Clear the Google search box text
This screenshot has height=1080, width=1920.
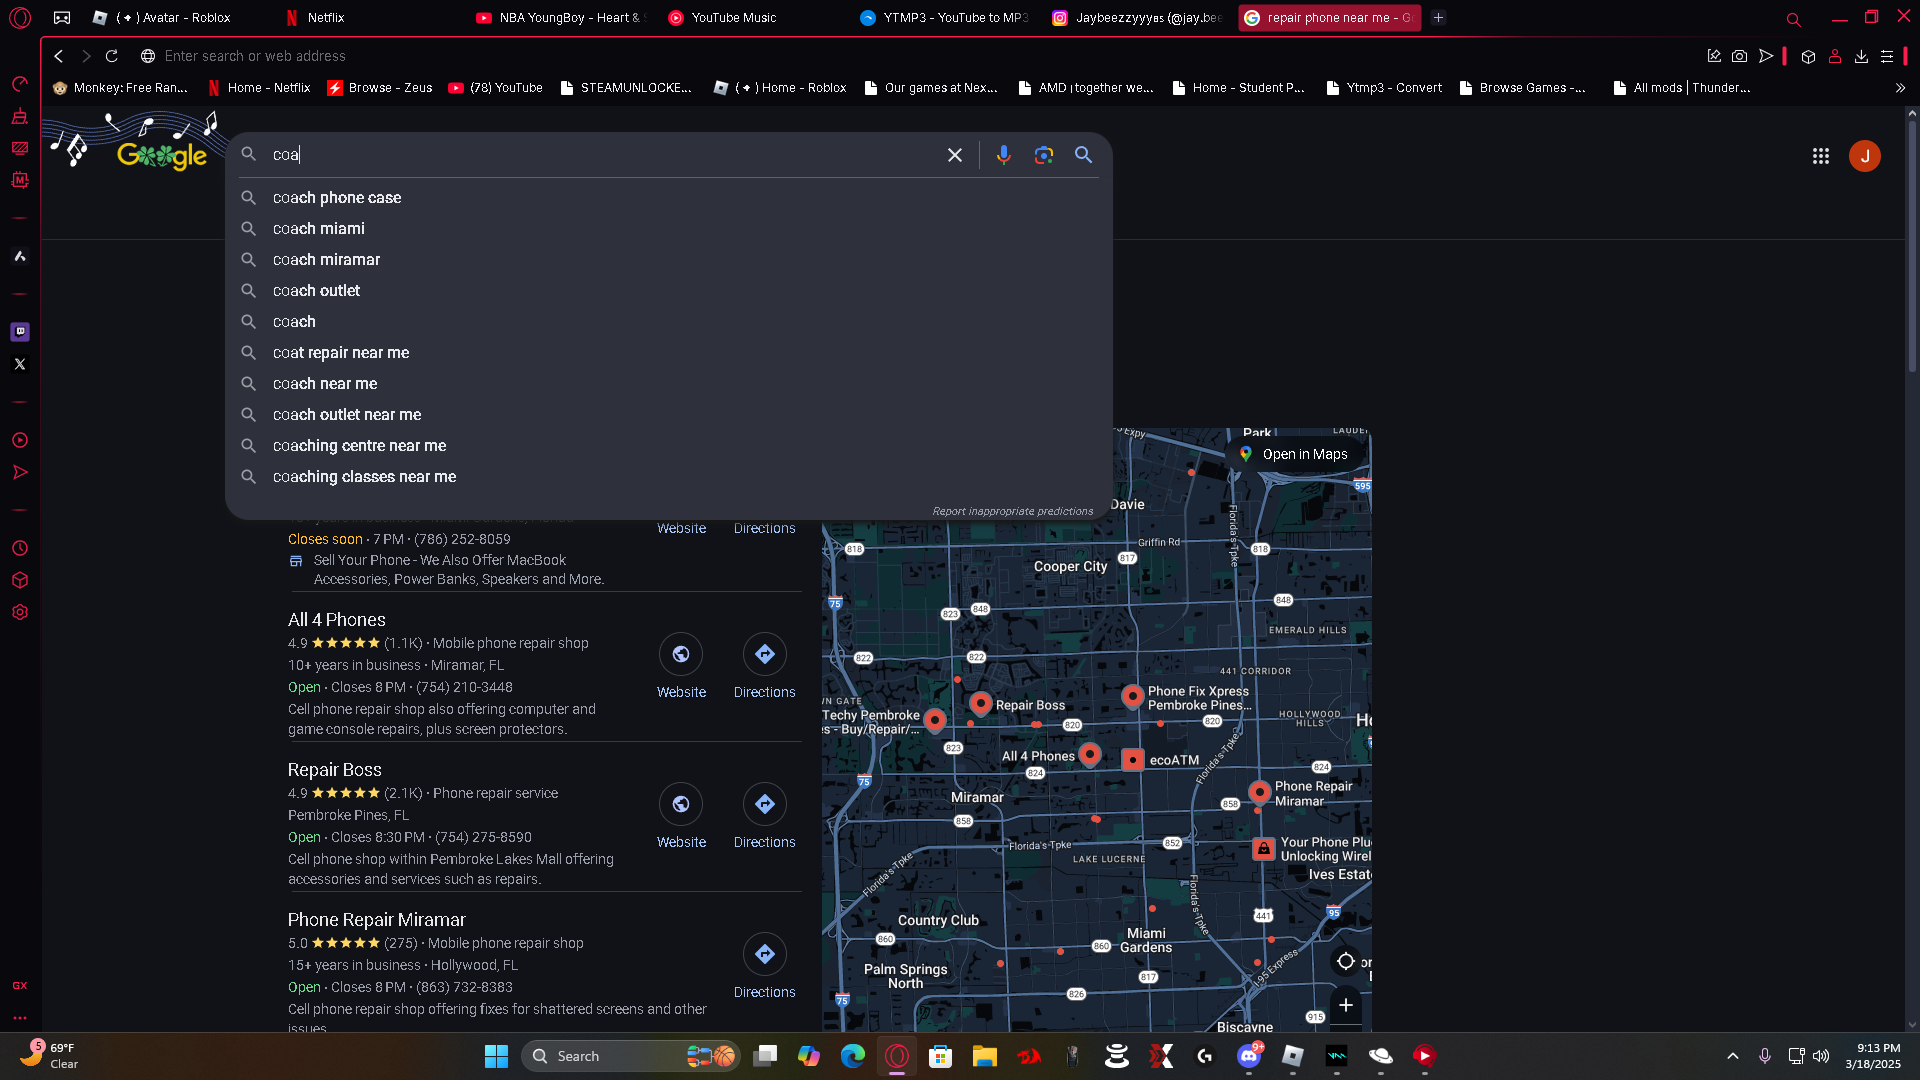point(955,155)
